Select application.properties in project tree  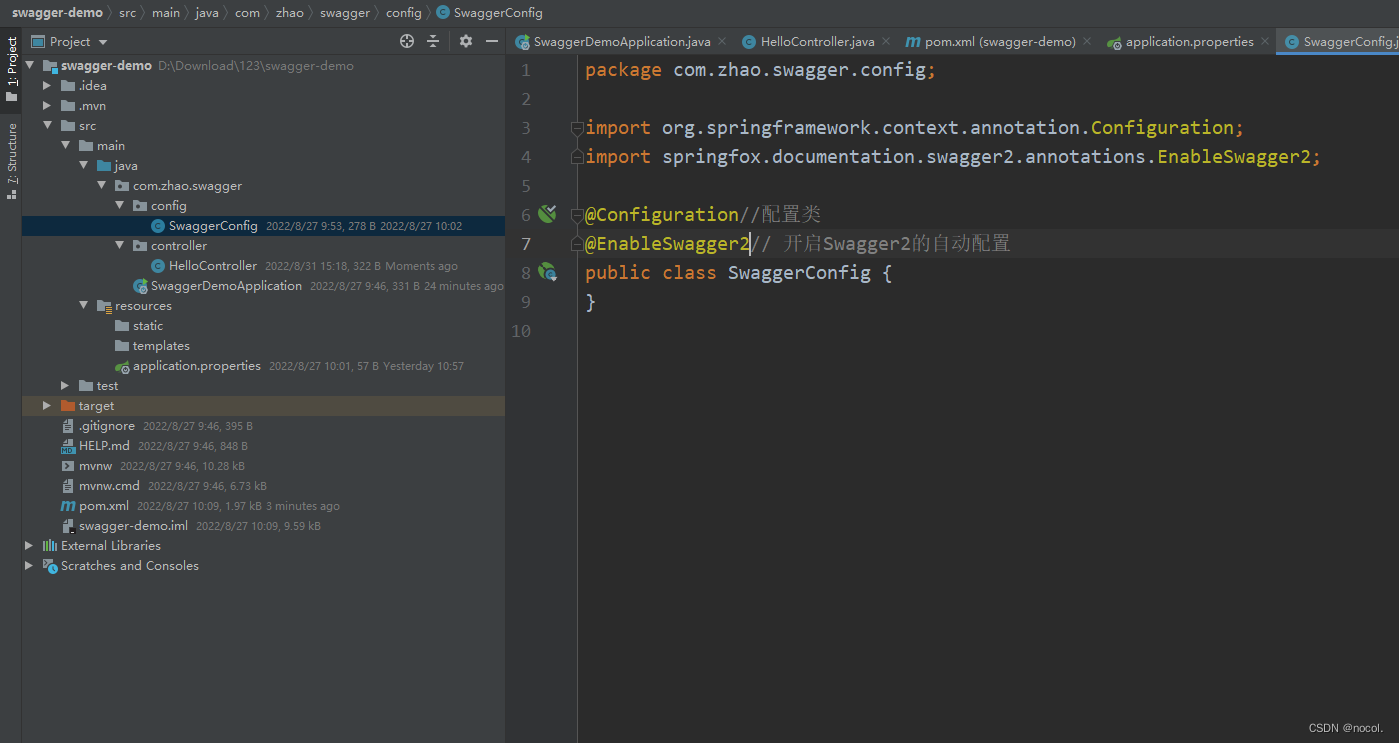coord(197,366)
